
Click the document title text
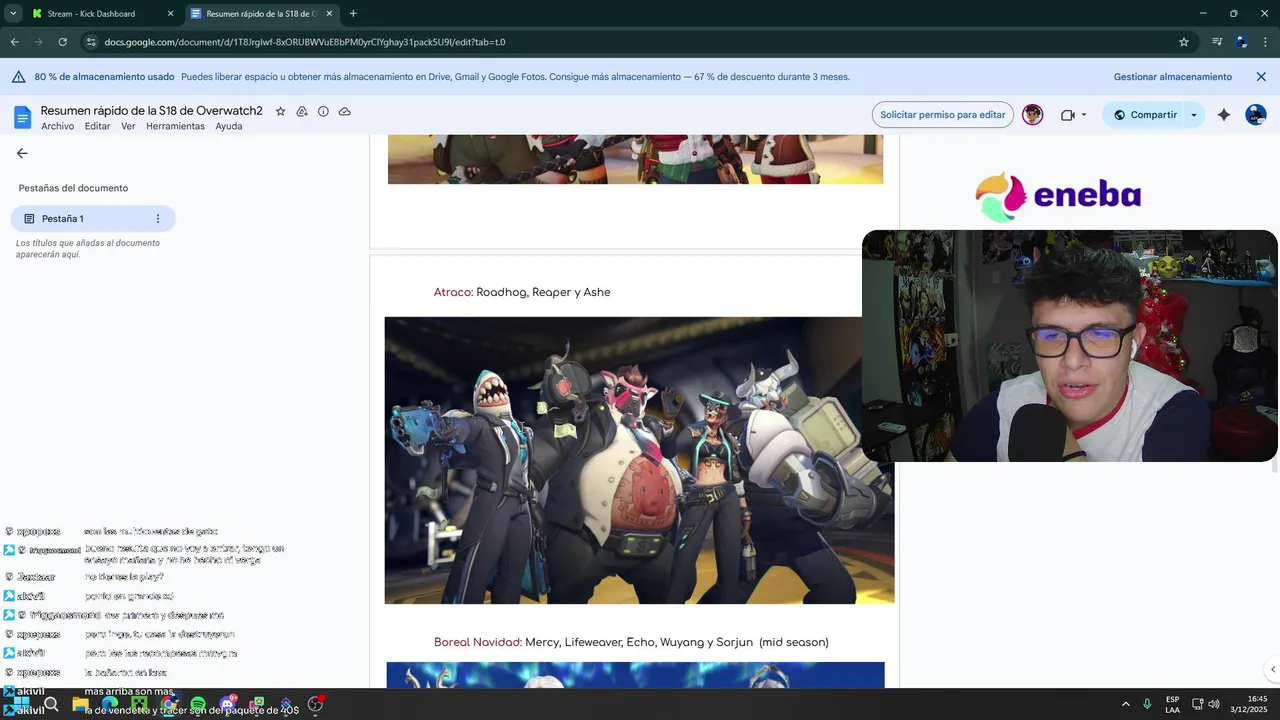152,111
